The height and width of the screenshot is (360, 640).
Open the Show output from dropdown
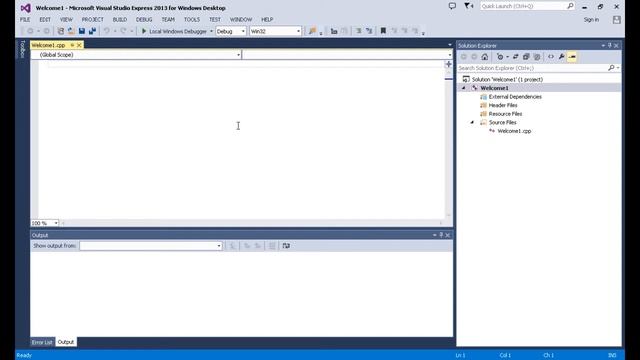(x=151, y=246)
